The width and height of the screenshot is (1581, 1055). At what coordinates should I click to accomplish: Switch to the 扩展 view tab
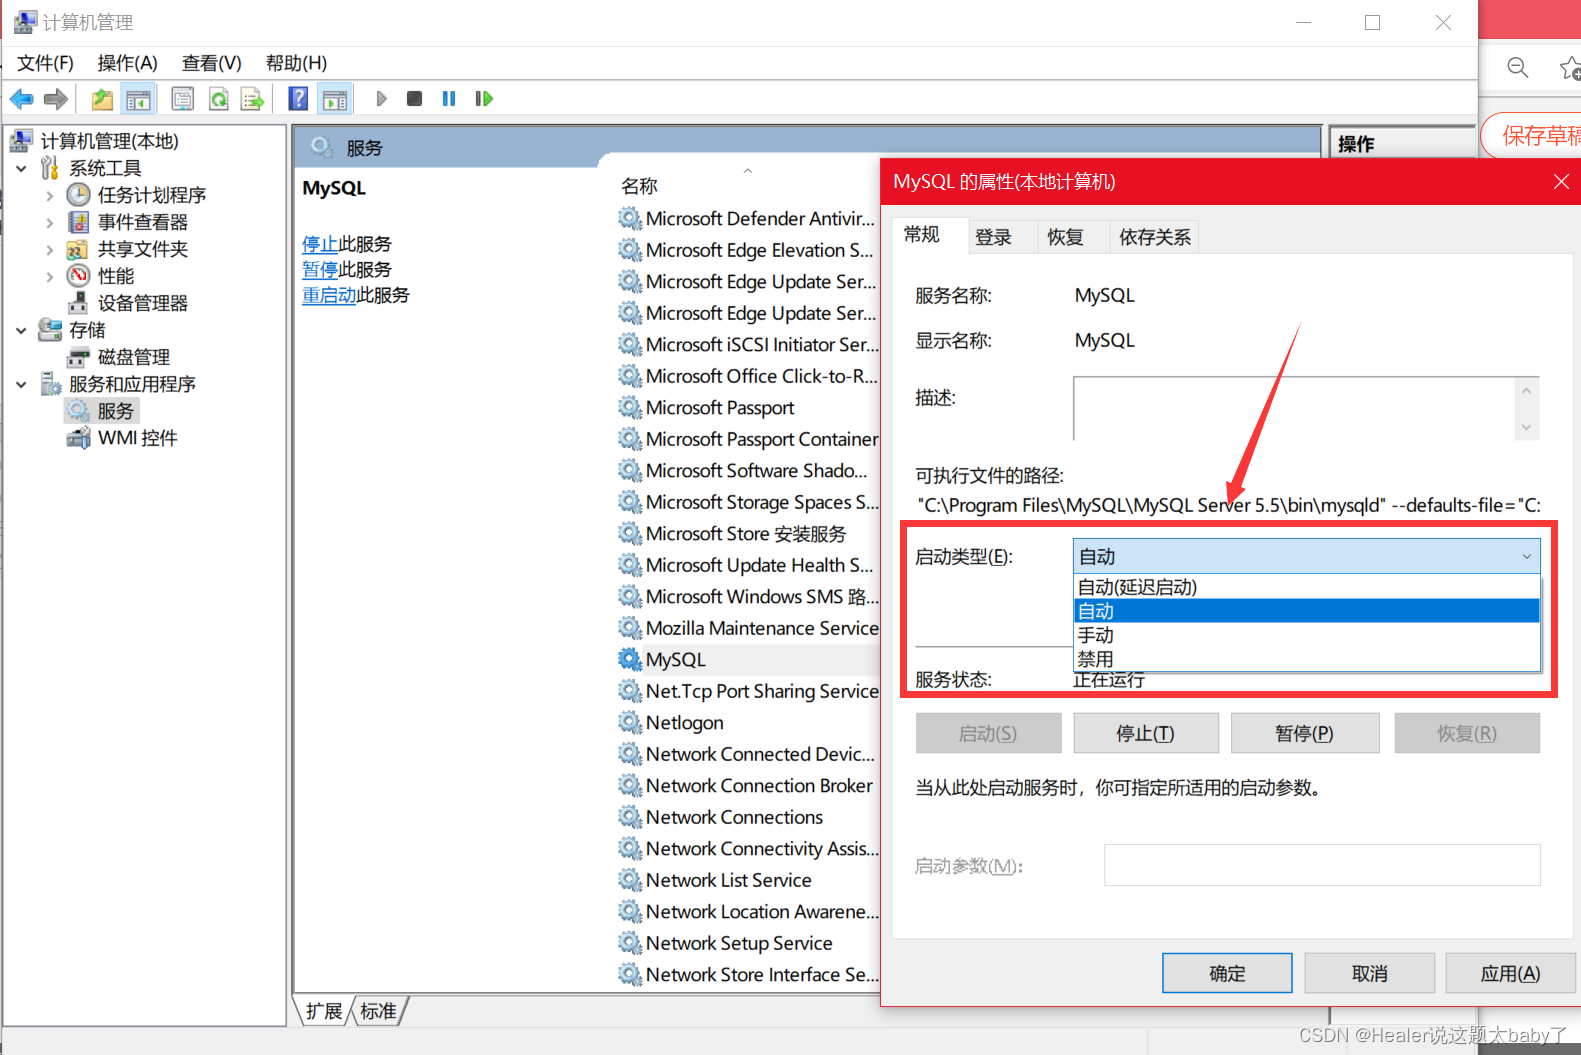[x=324, y=1011]
